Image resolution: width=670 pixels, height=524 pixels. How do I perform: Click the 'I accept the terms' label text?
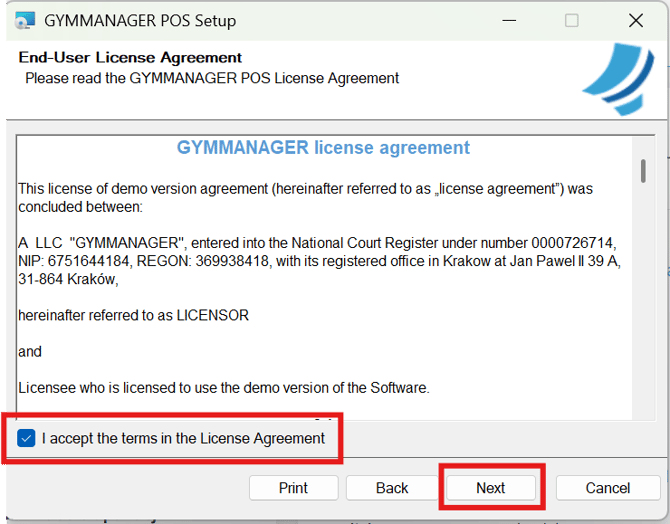tap(183, 438)
